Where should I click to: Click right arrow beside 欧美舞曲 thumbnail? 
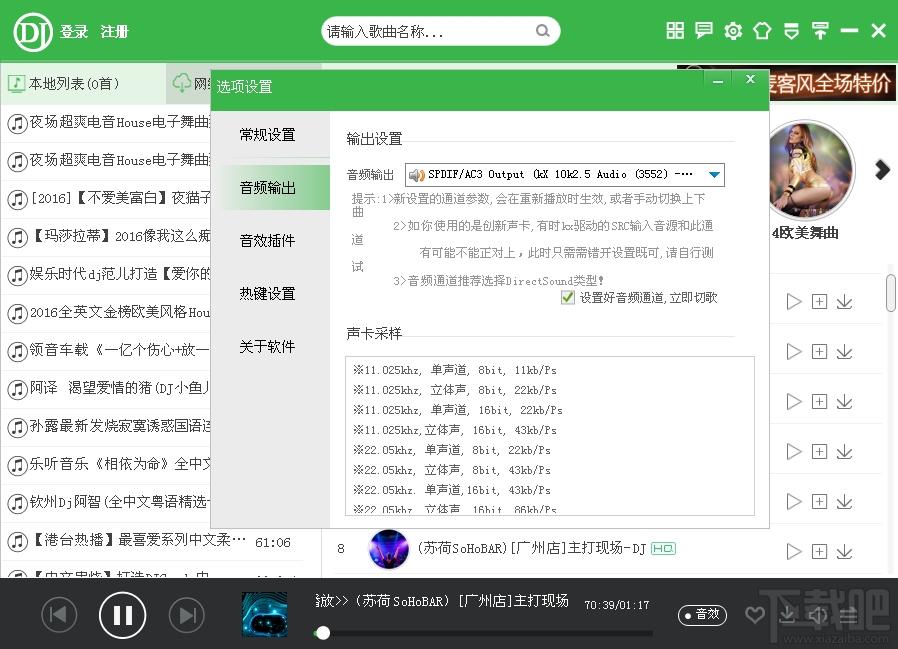[882, 170]
